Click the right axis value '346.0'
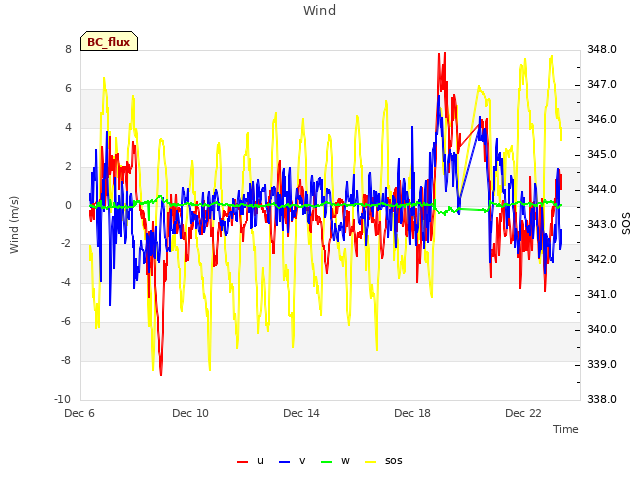The height and width of the screenshot is (480, 640). pyautogui.click(x=602, y=120)
